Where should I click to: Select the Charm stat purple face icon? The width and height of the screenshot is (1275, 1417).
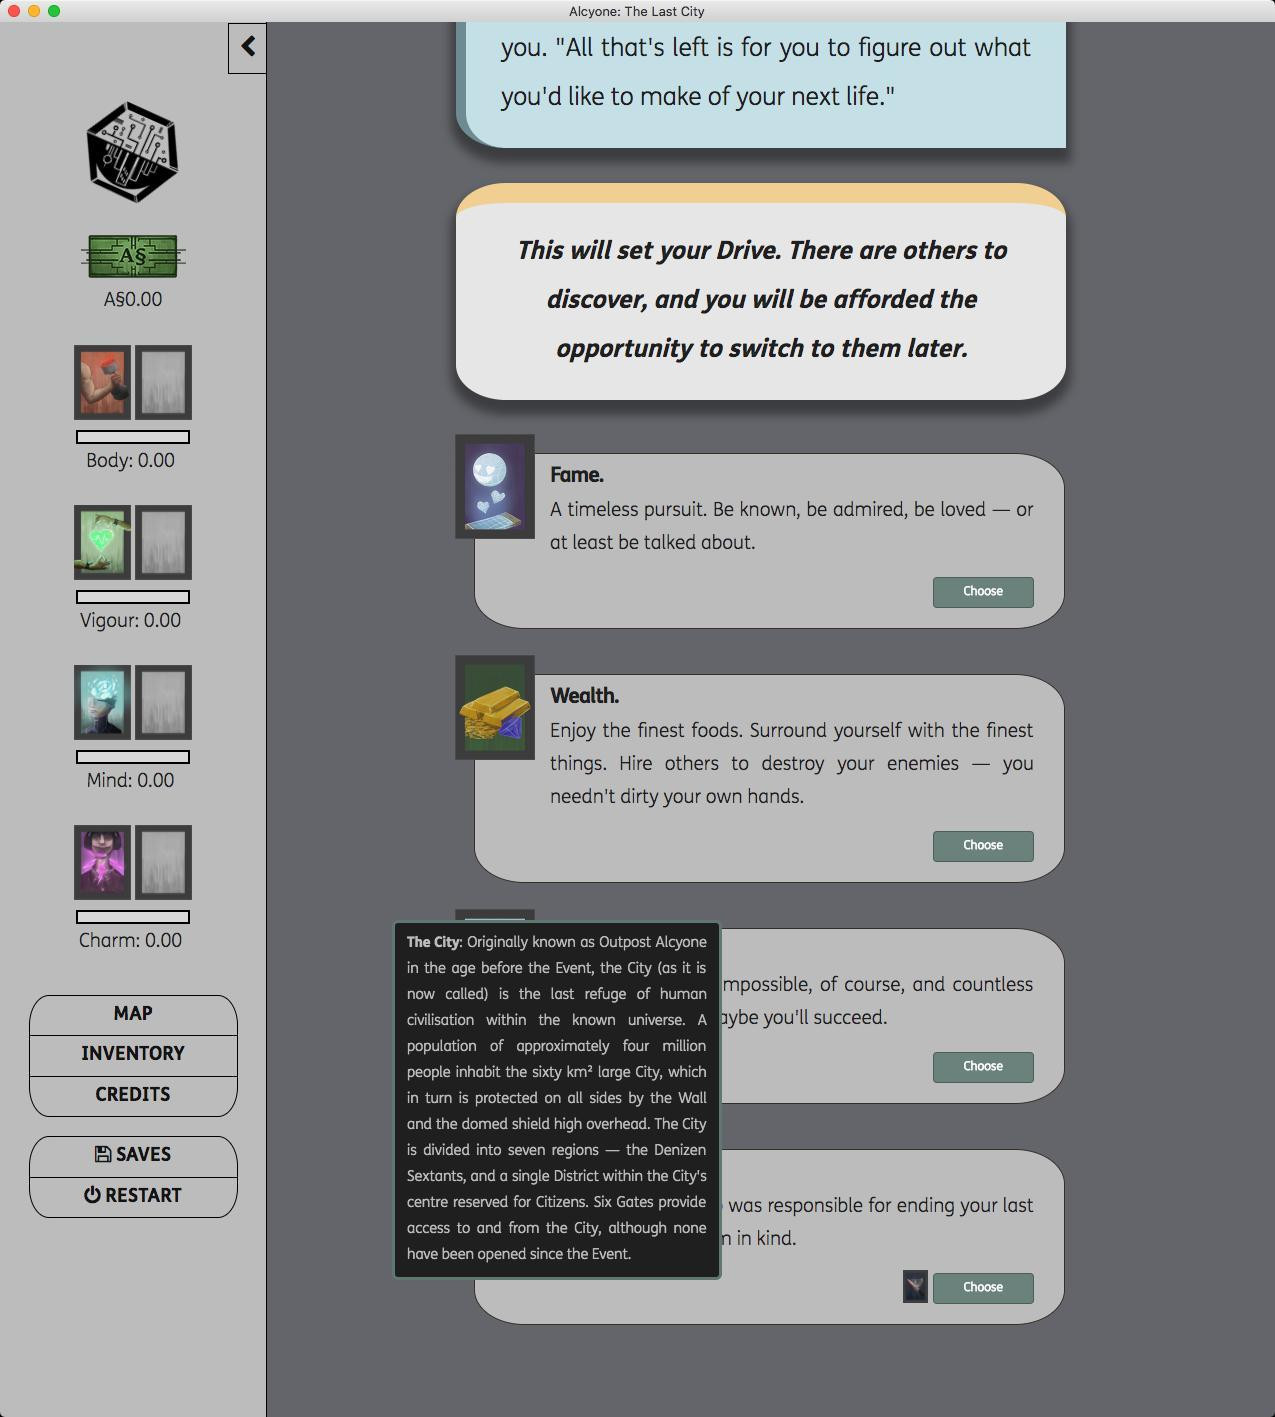point(103,862)
